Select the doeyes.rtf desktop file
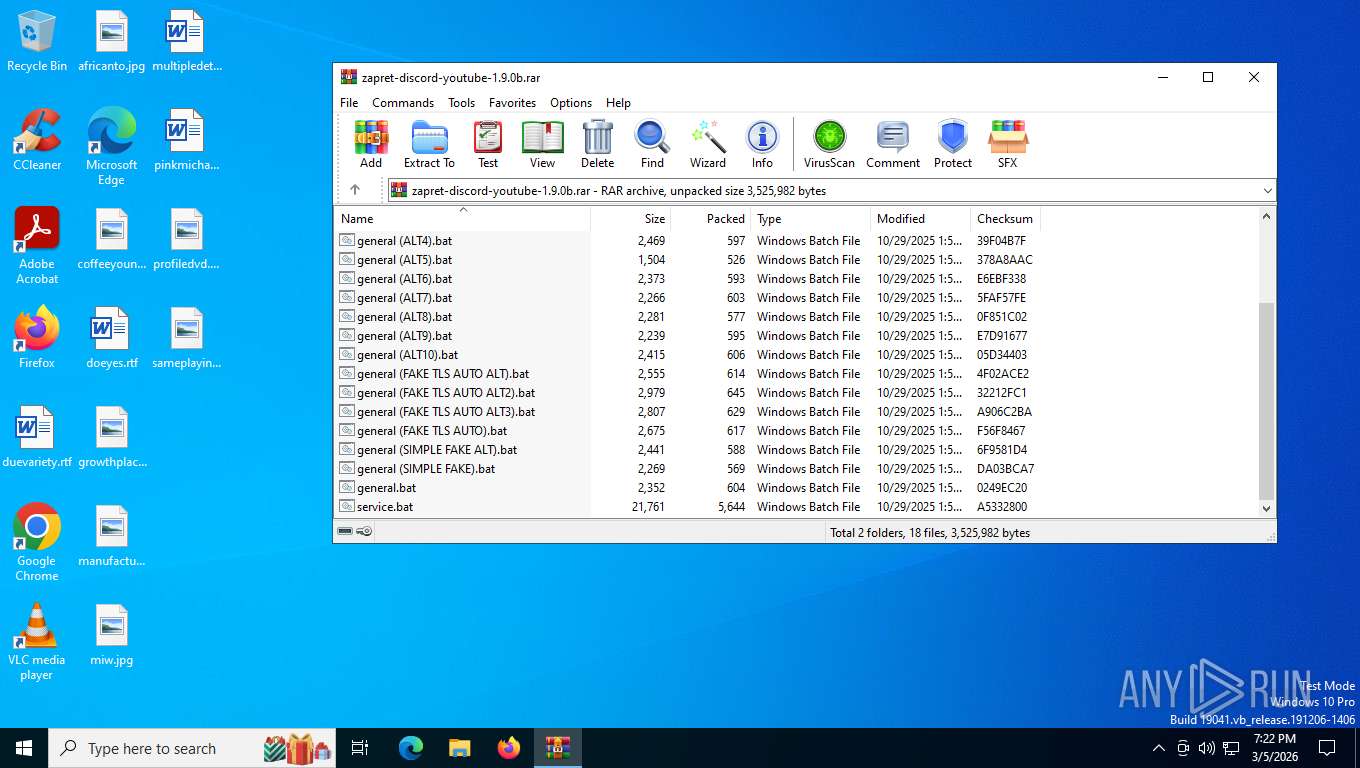Image resolution: width=1360 pixels, height=768 pixels. click(x=112, y=338)
